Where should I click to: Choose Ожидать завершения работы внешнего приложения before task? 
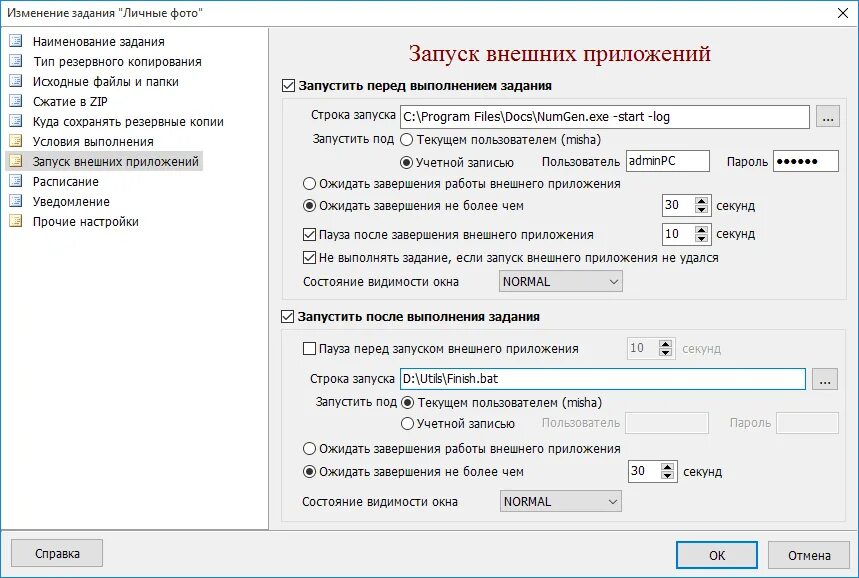(310, 184)
